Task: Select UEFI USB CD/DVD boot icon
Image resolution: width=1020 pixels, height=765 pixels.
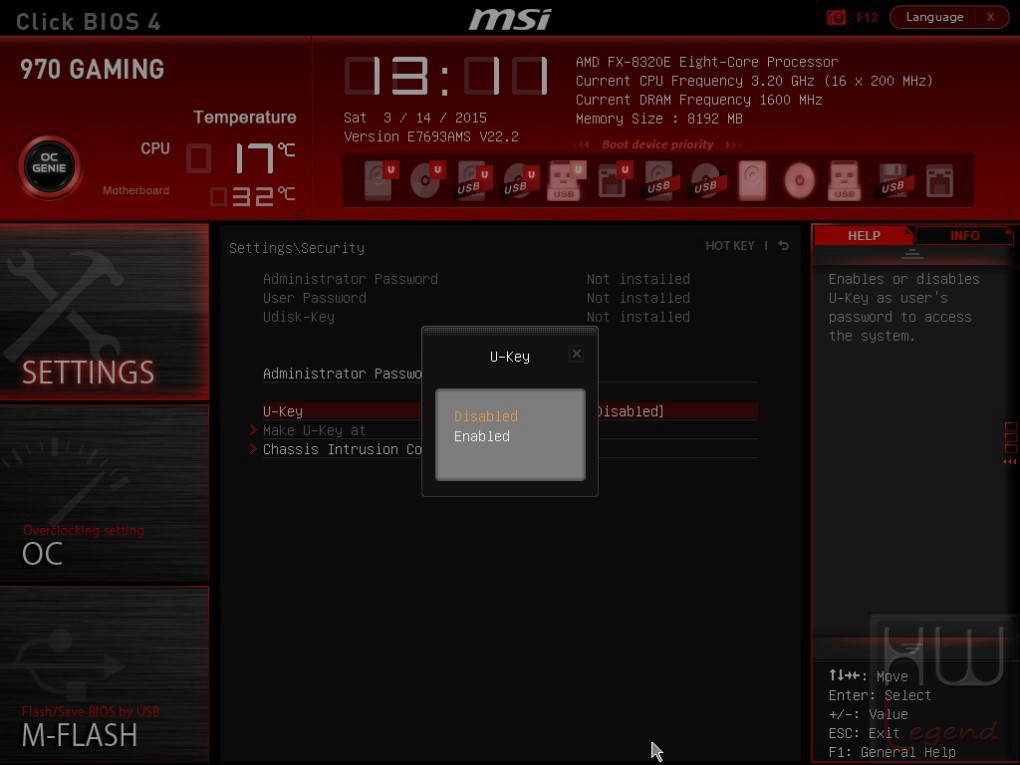Action: pos(520,180)
